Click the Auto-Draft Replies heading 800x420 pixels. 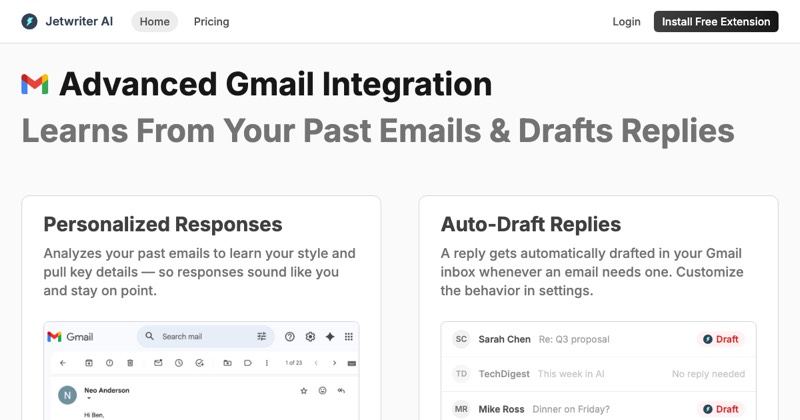(x=531, y=225)
